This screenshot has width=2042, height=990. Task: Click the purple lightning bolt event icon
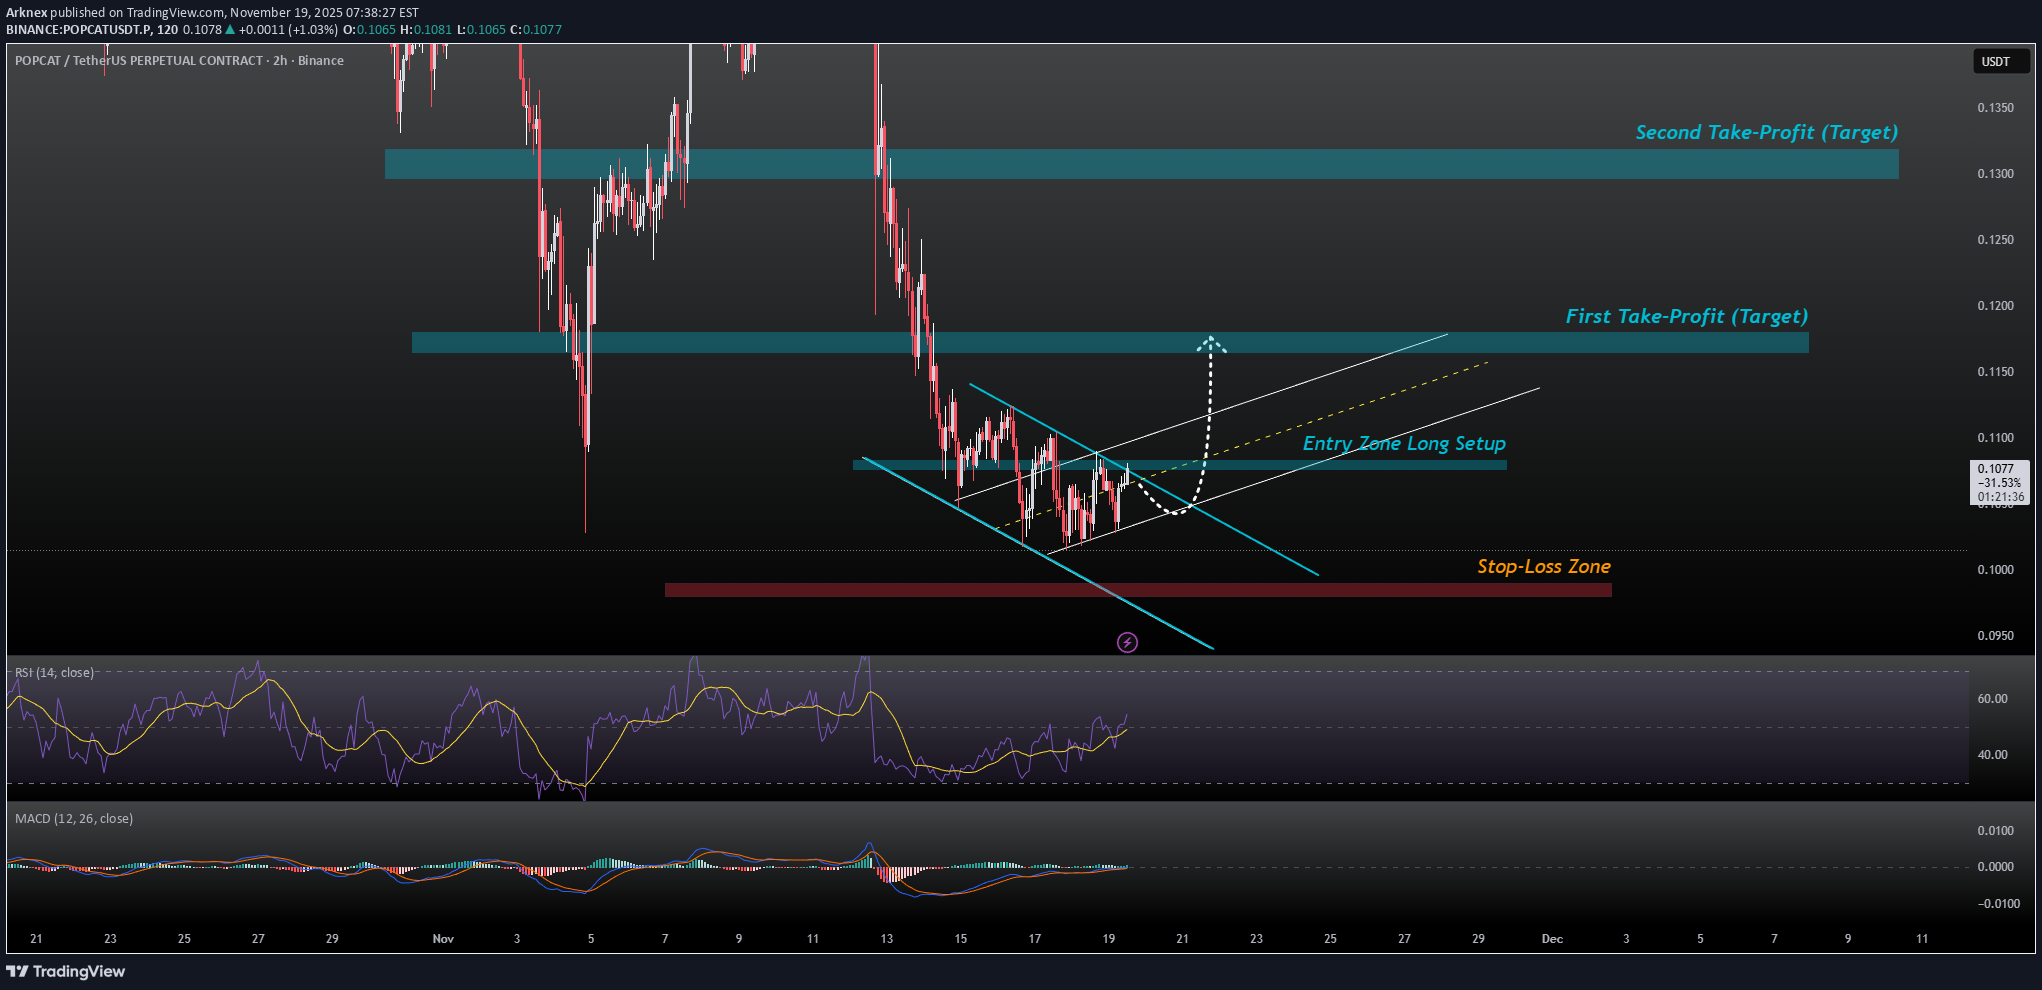tap(1127, 642)
